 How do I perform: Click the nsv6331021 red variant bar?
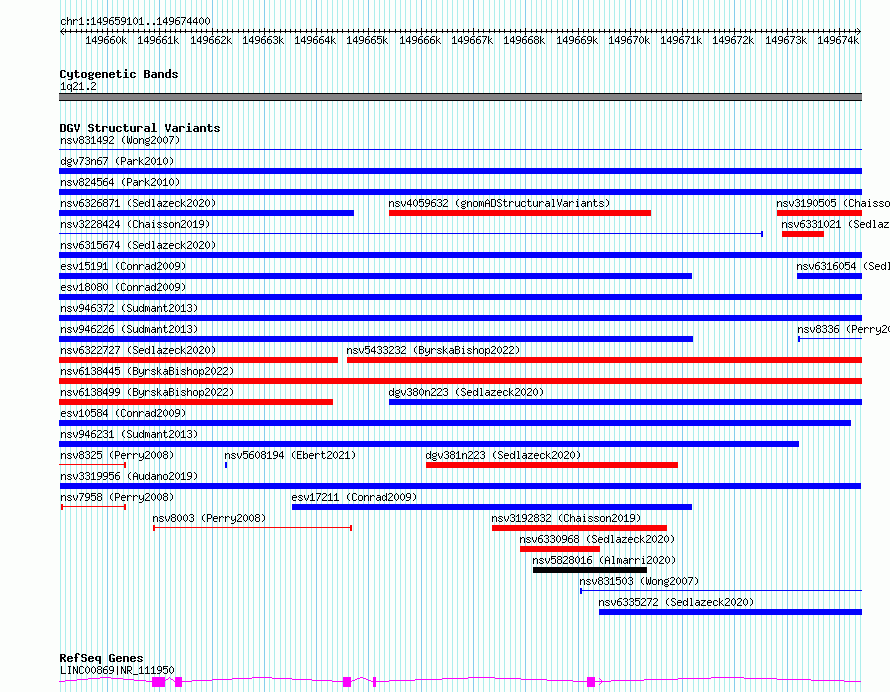[x=803, y=234]
